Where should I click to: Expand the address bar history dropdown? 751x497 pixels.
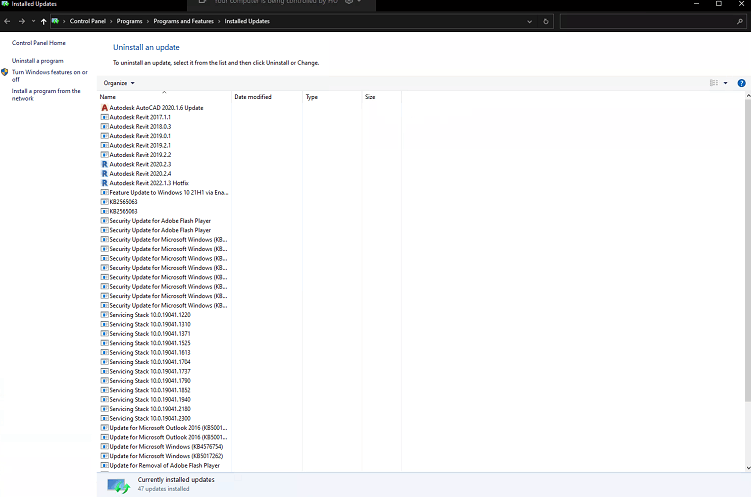click(529, 22)
